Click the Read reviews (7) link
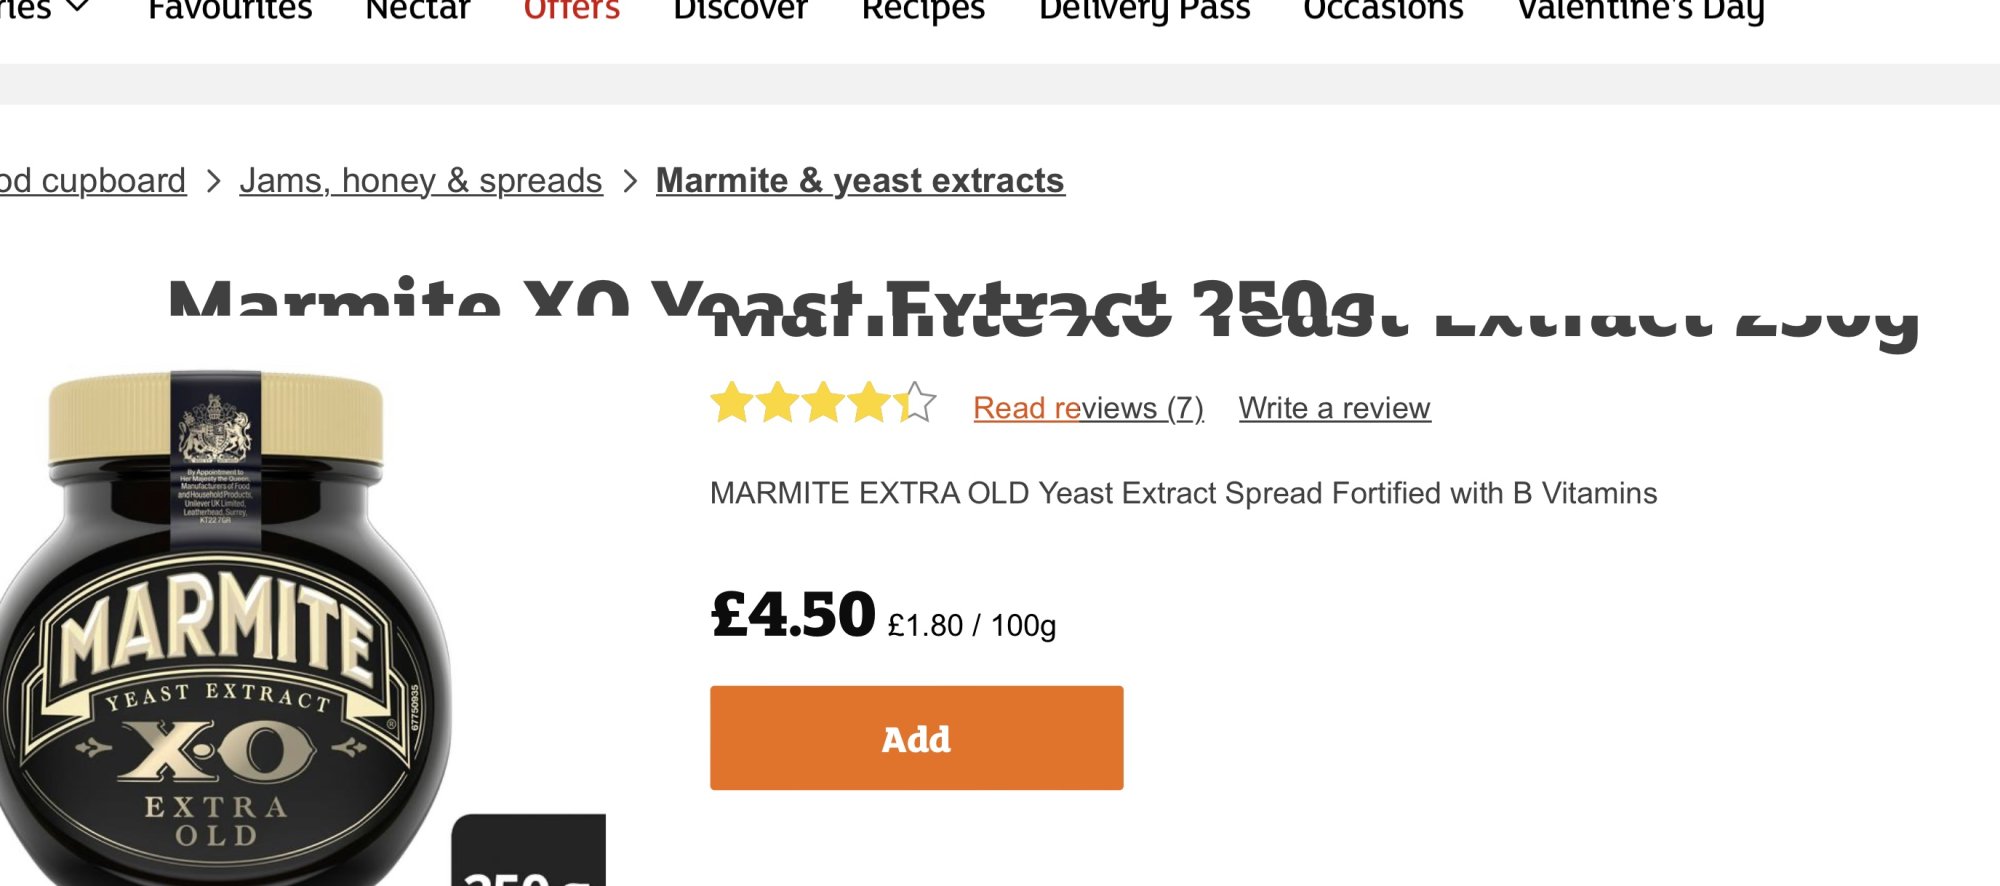The height and width of the screenshot is (886, 2000). click(x=1088, y=408)
